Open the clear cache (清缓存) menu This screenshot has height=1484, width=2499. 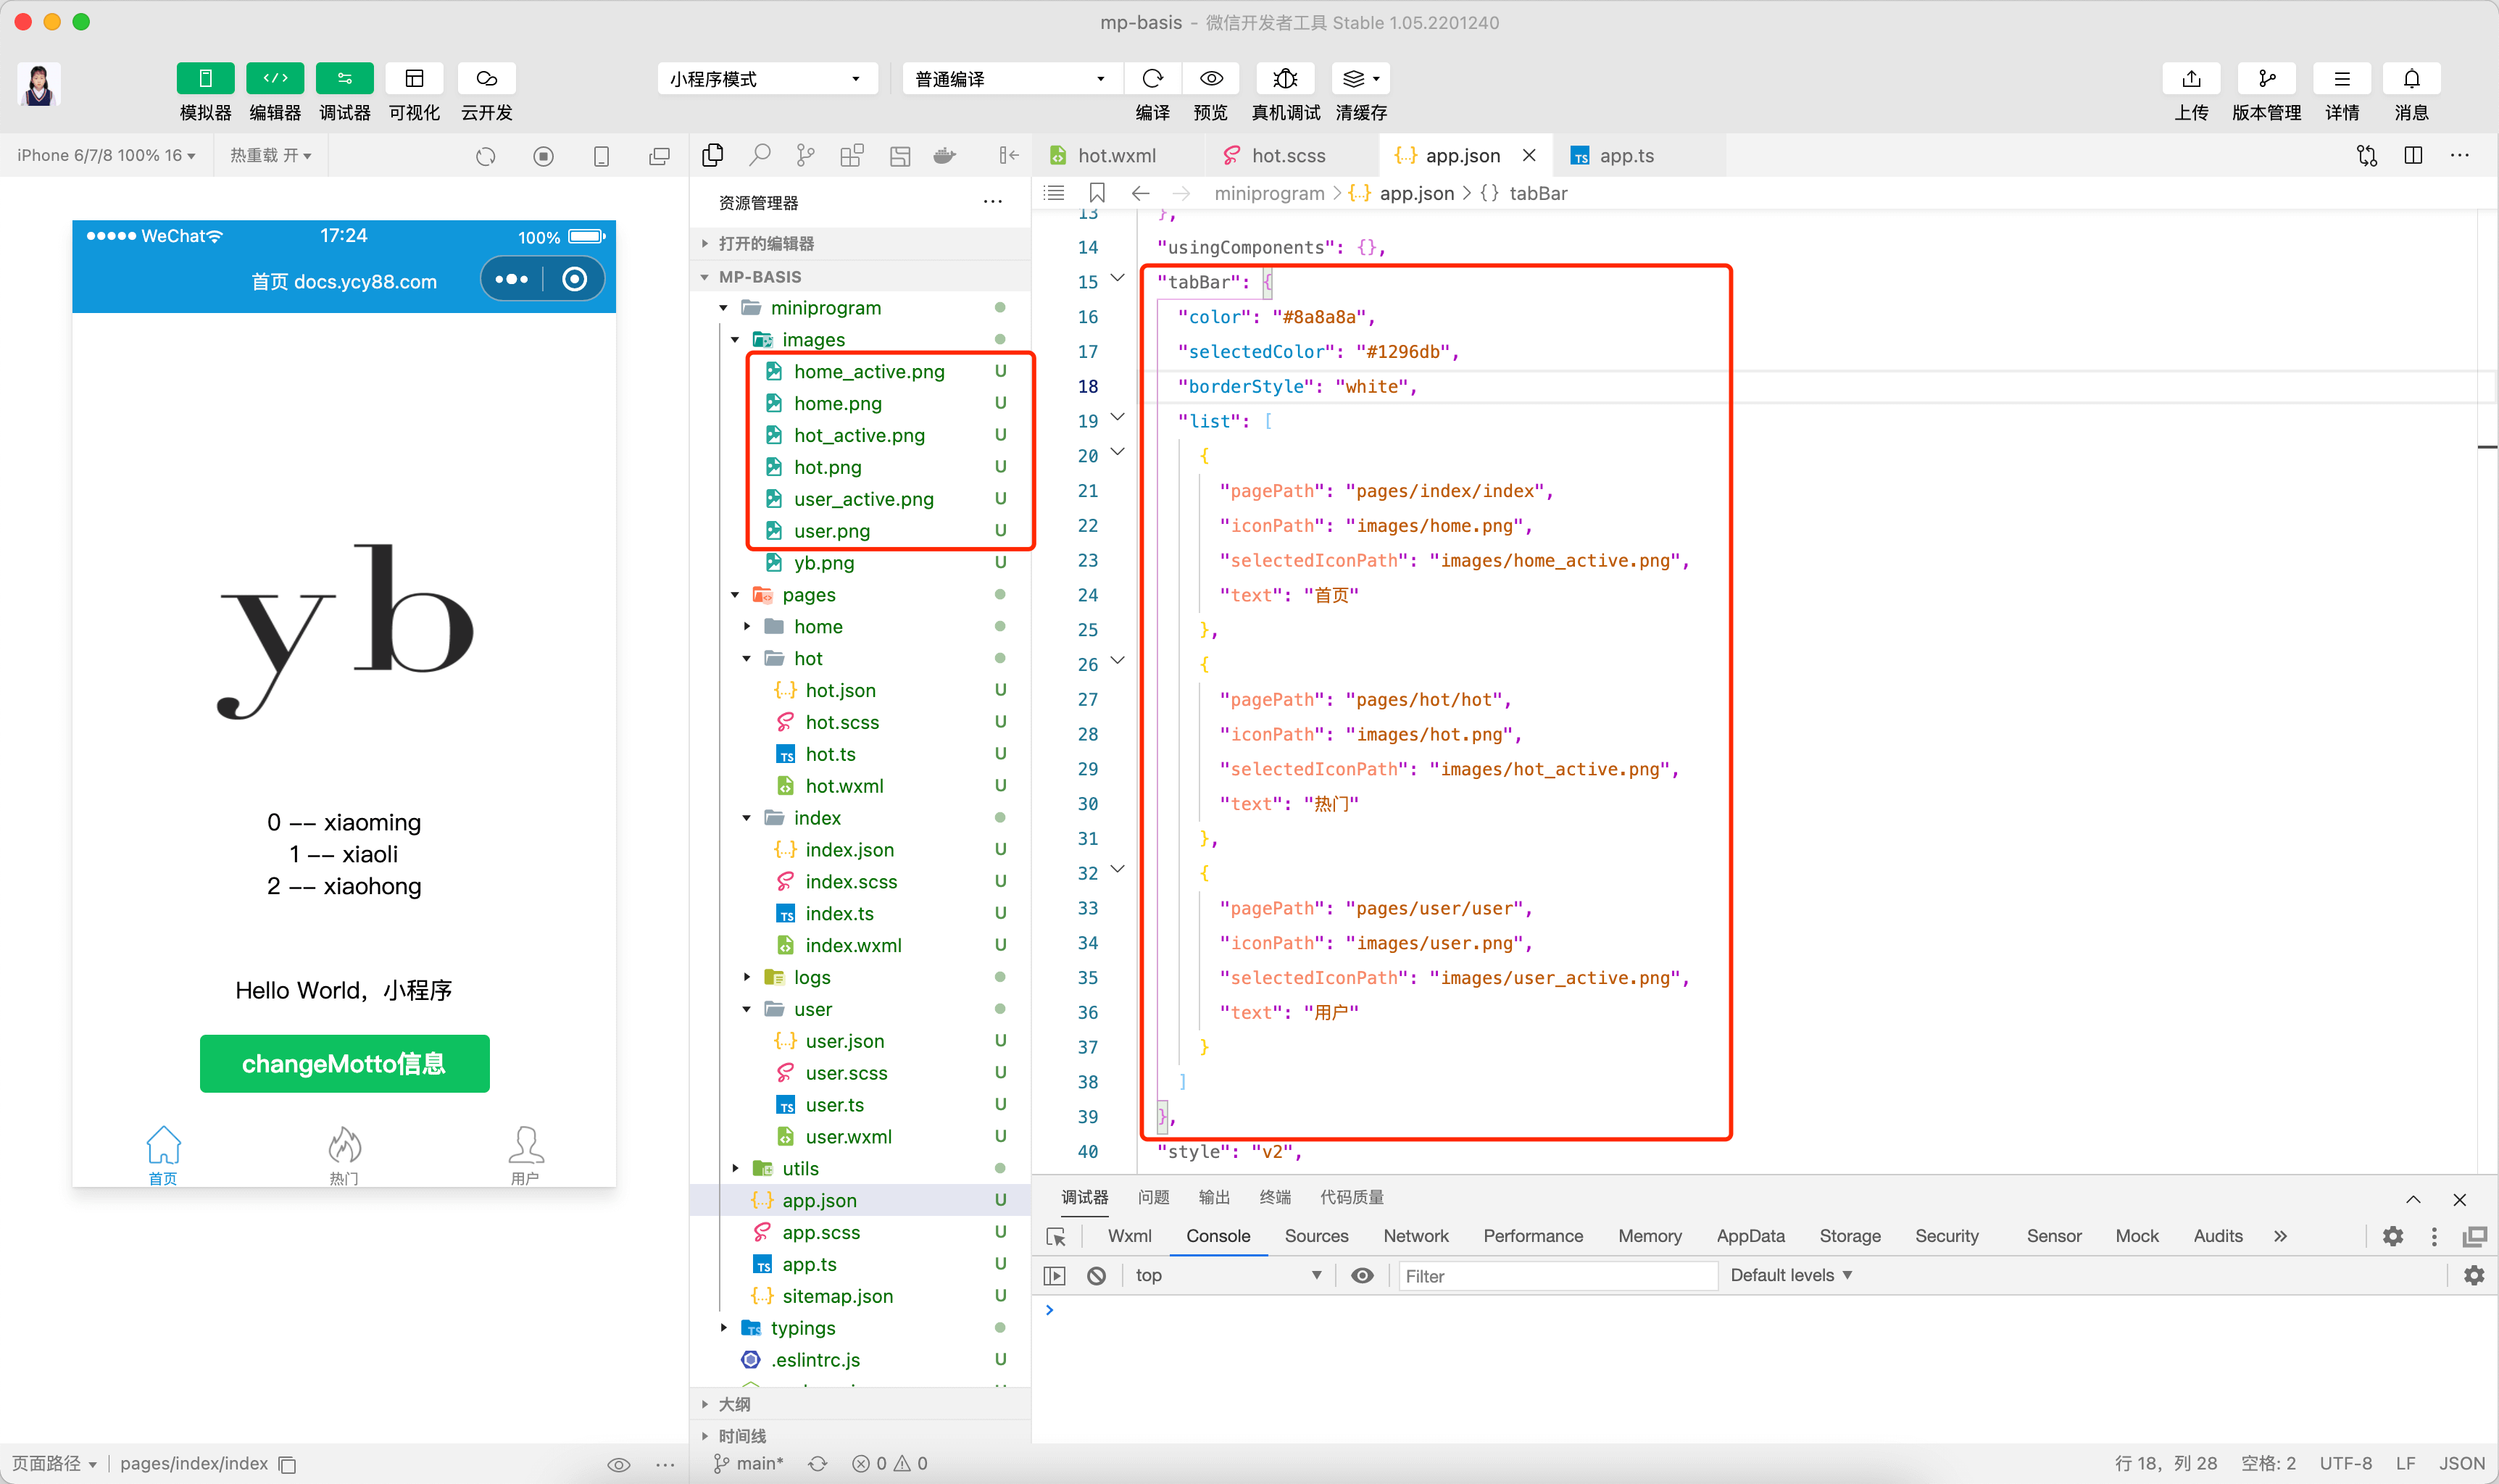pos(1361,78)
